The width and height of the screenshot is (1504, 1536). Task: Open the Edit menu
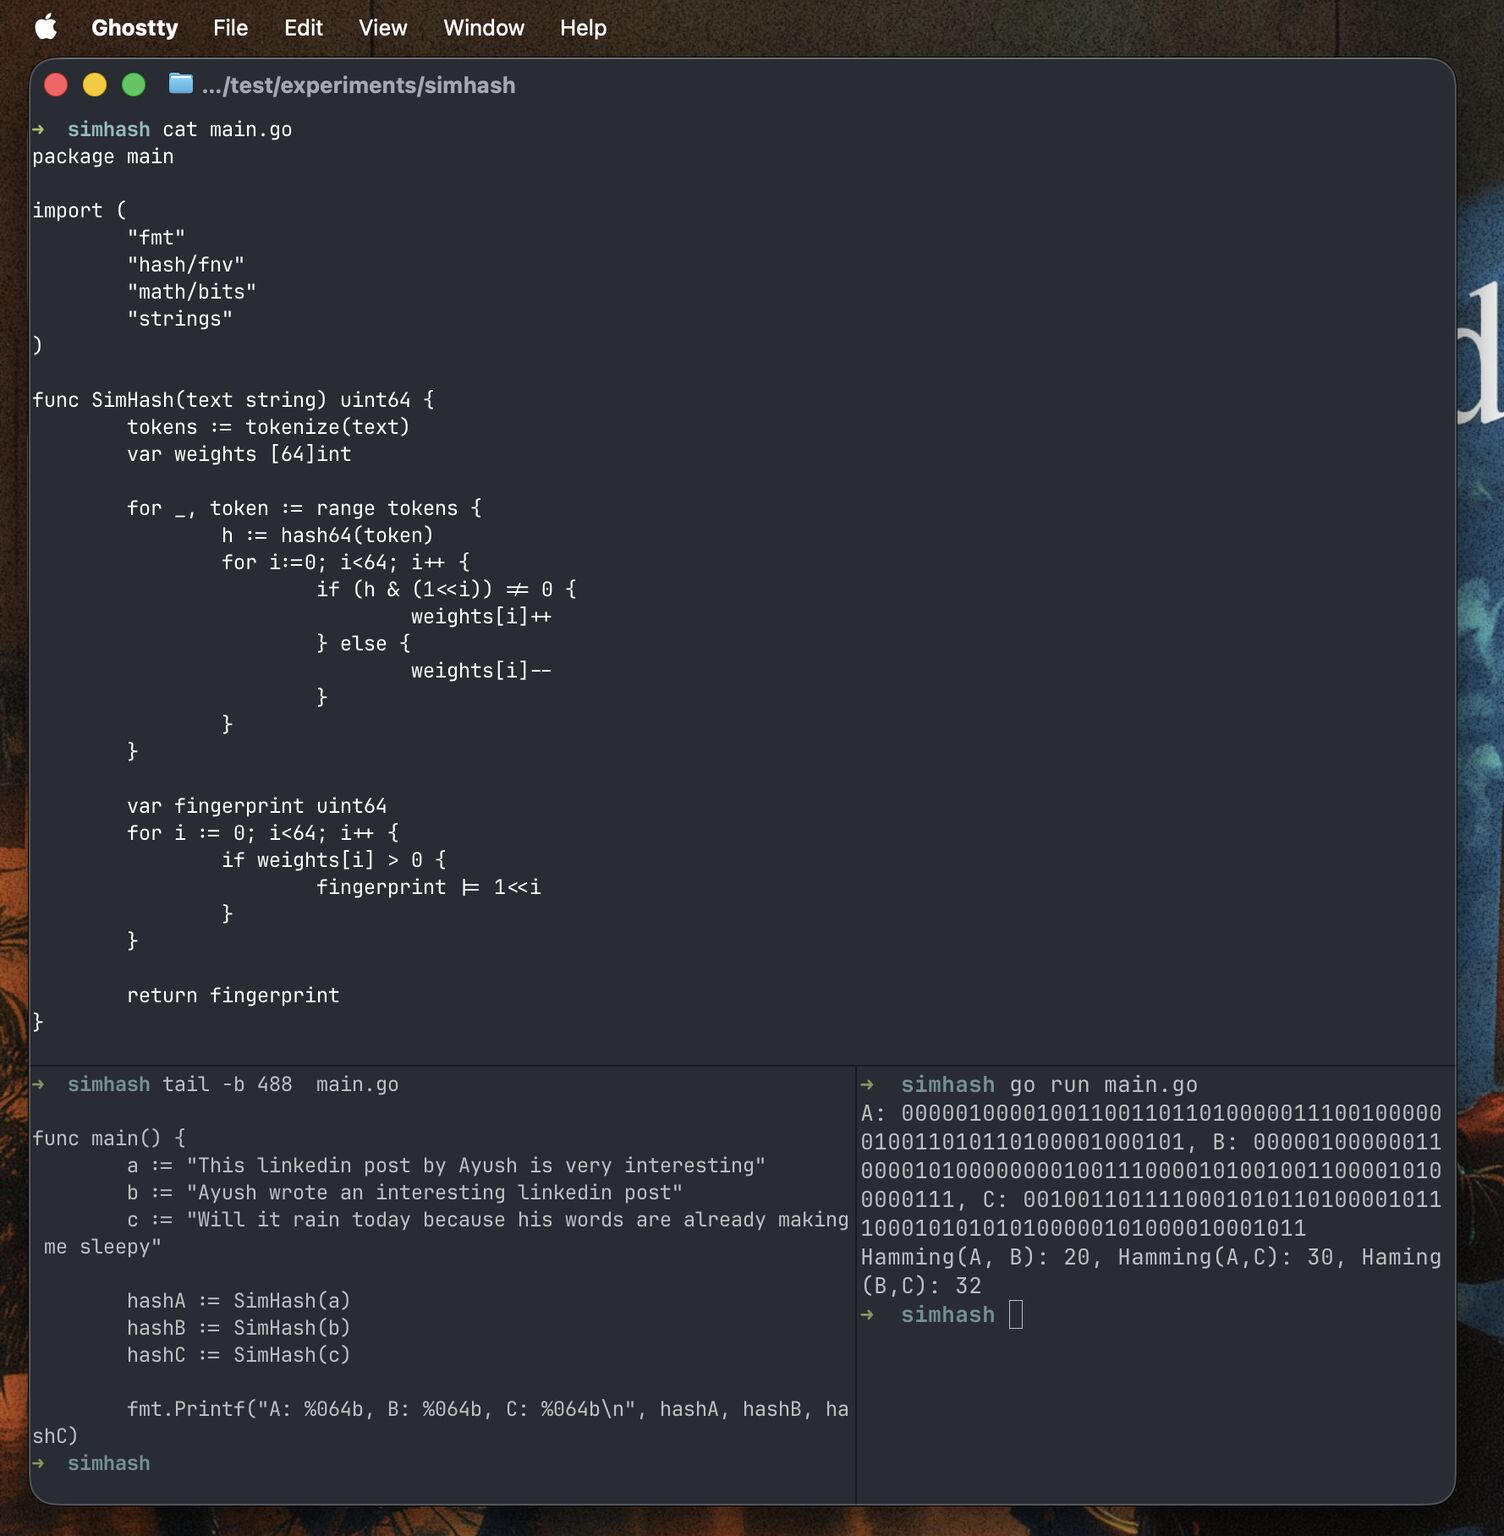tap(303, 27)
